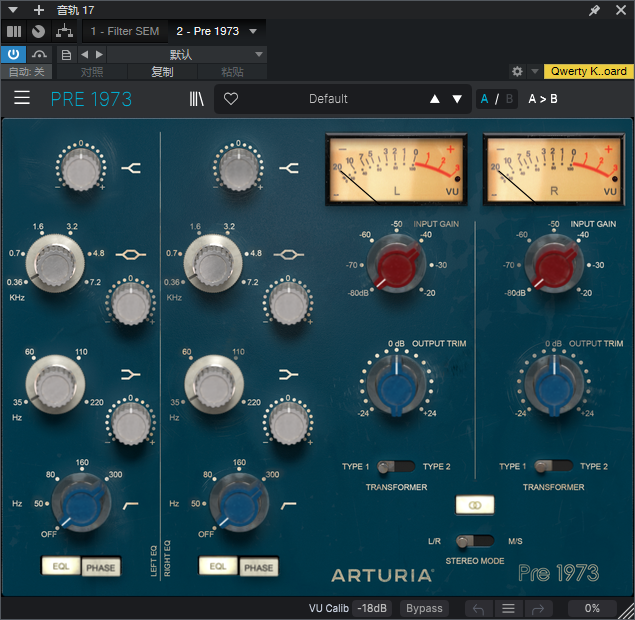This screenshot has height=620, width=635.
Task: Click the 粘贴 paste button
Action: pyautogui.click(x=232, y=72)
